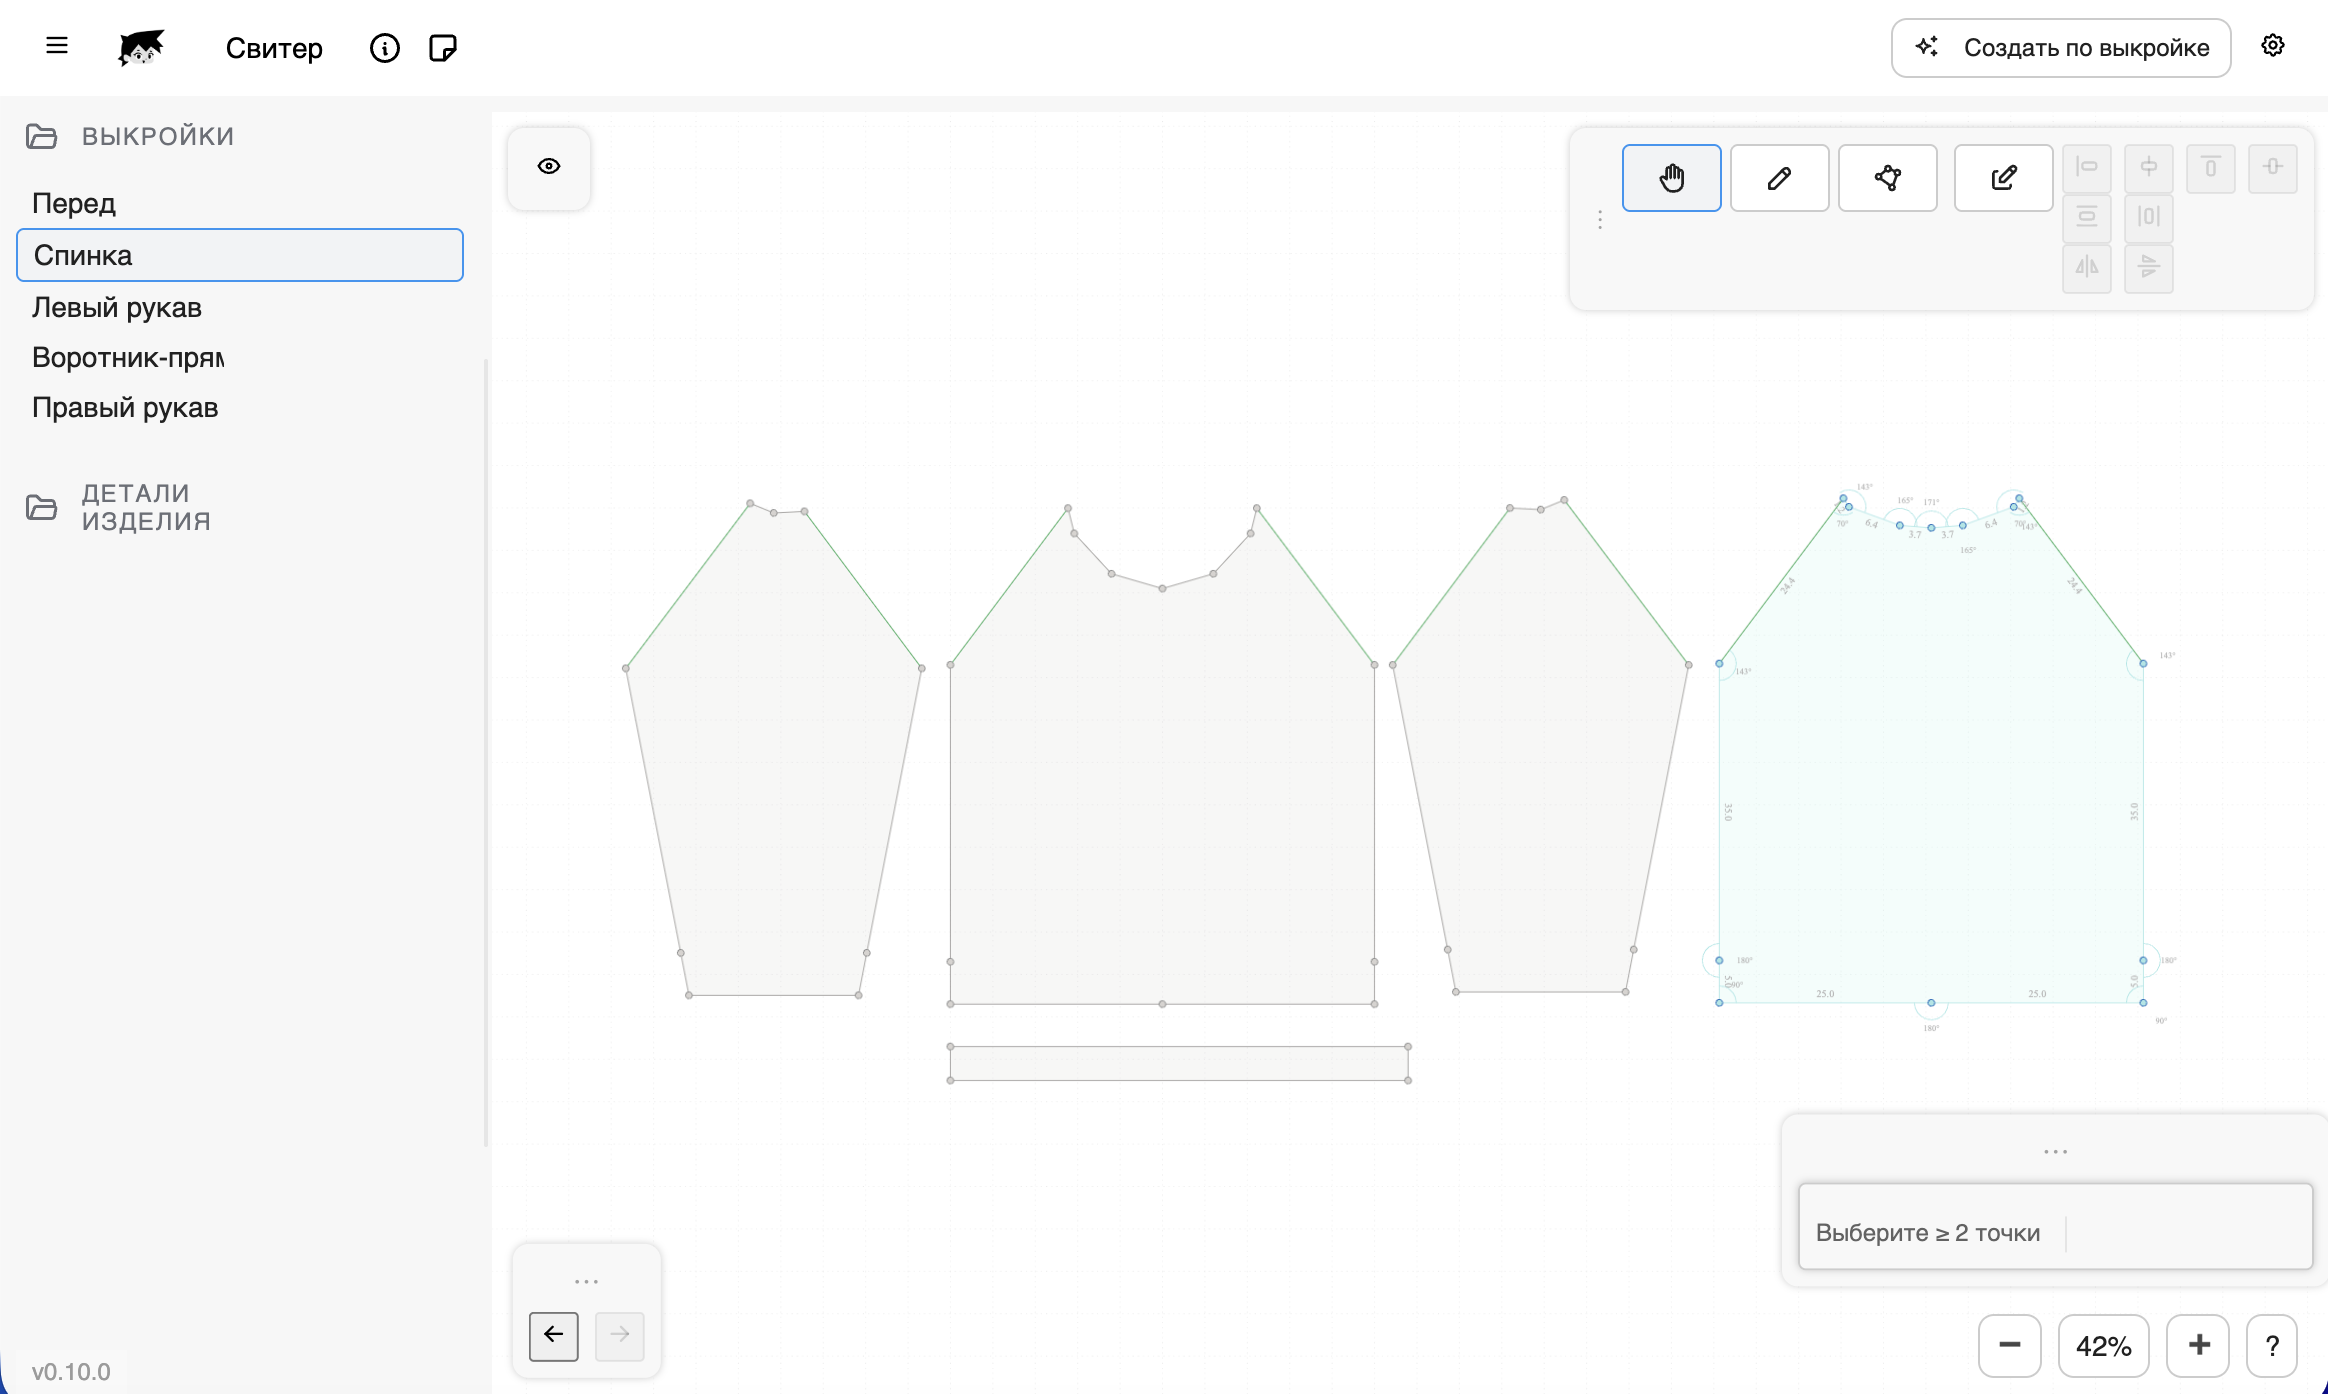Image resolution: width=2328 pixels, height=1394 pixels.
Task: Open the sticky note icon
Action: point(442,48)
